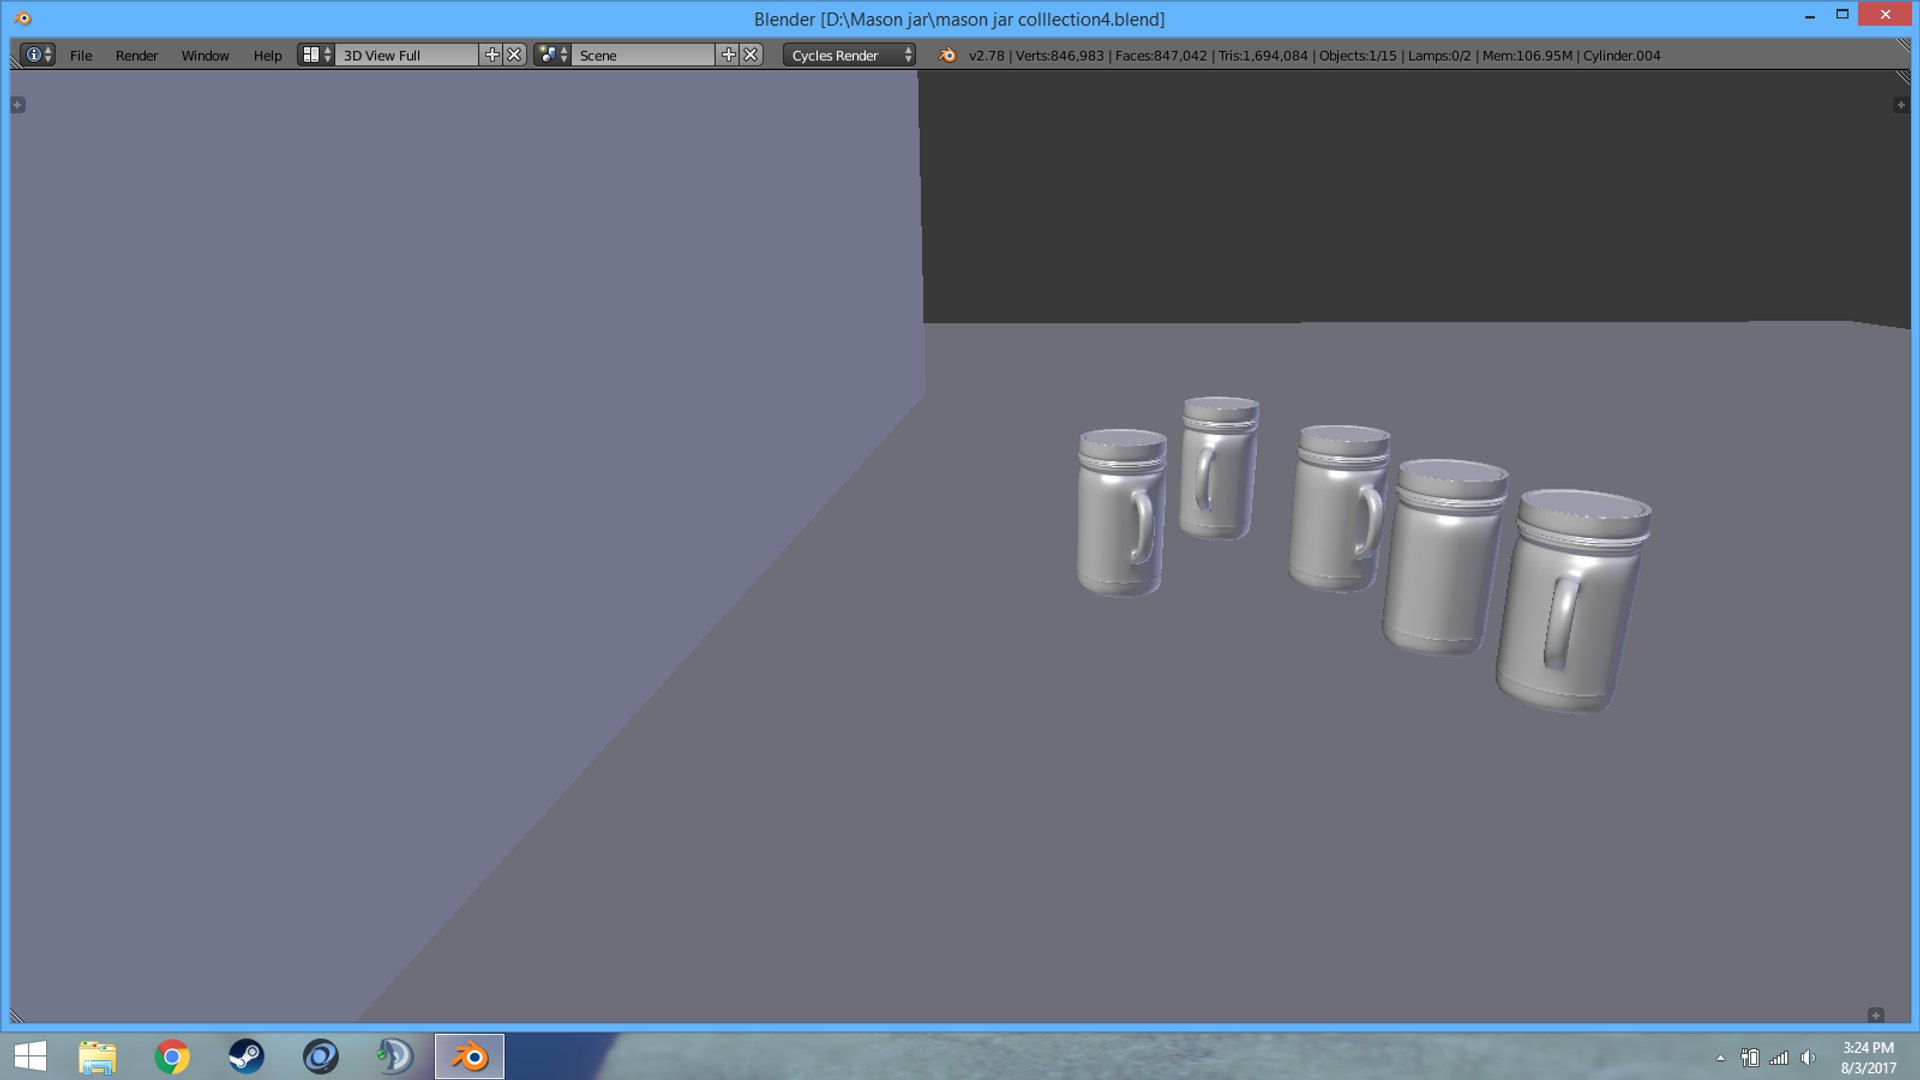Show hidden system tray icons

[x=1720, y=1057]
